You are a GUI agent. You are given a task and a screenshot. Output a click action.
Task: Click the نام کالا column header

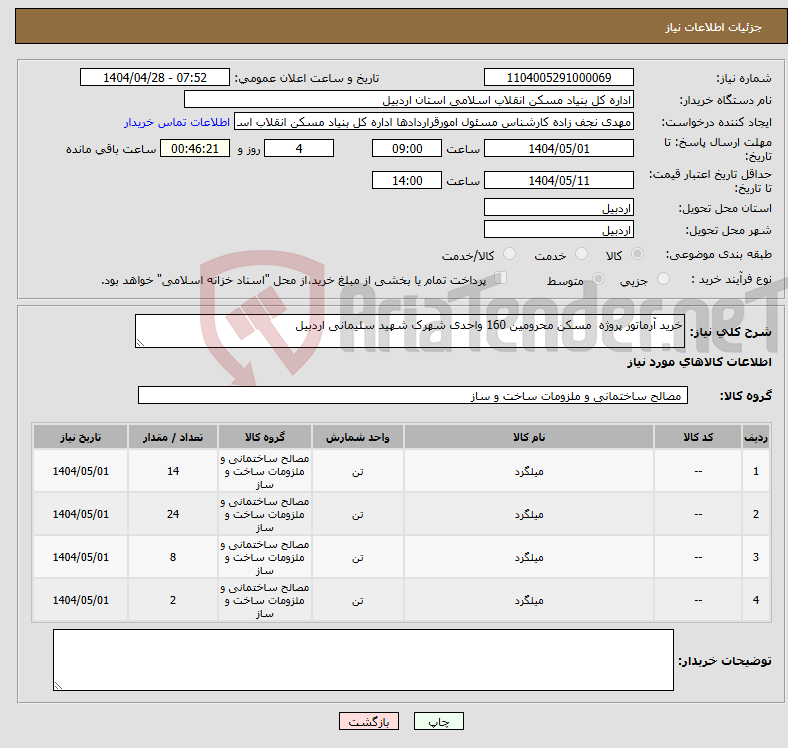click(x=528, y=437)
